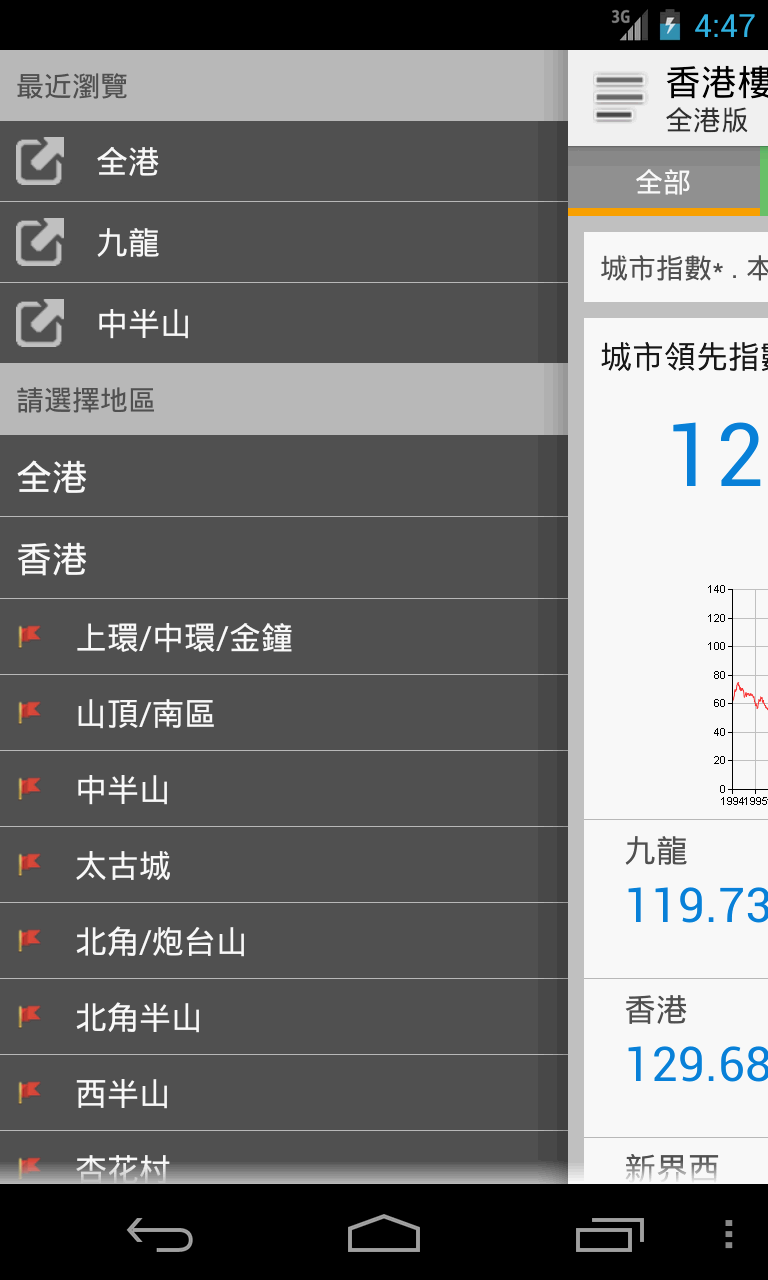Viewport: 768px width, 1280px height.
Task: Choose 太古城 district
Action: point(284,865)
